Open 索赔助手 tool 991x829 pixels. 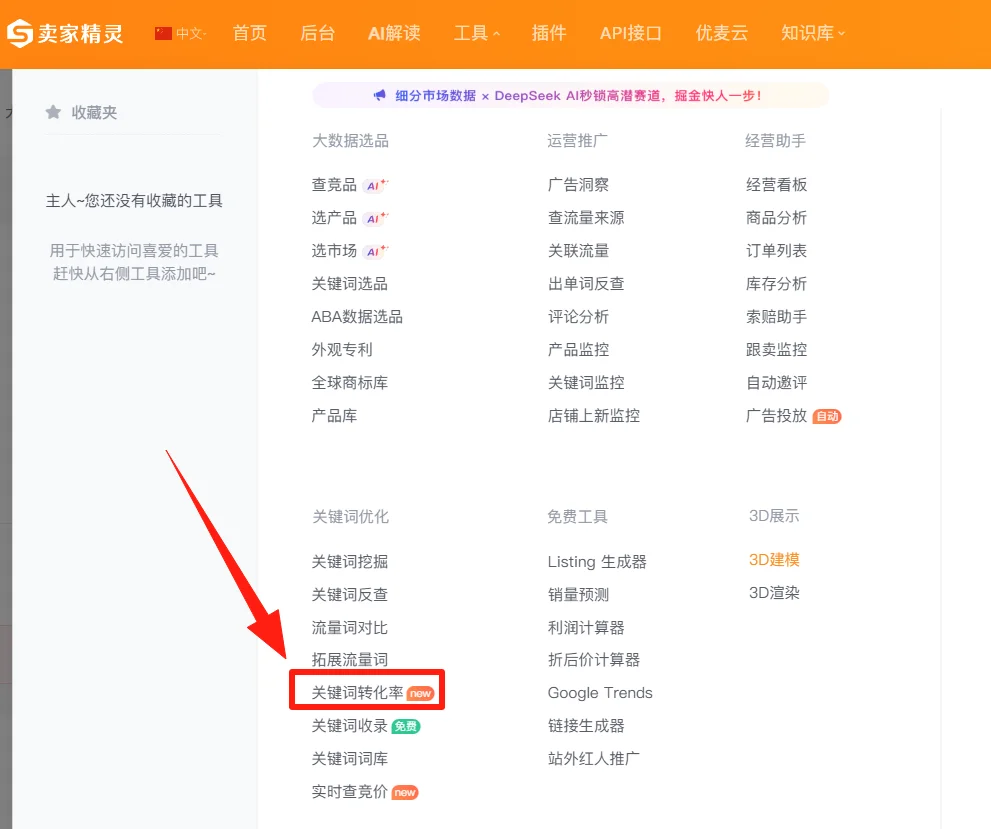pos(777,316)
